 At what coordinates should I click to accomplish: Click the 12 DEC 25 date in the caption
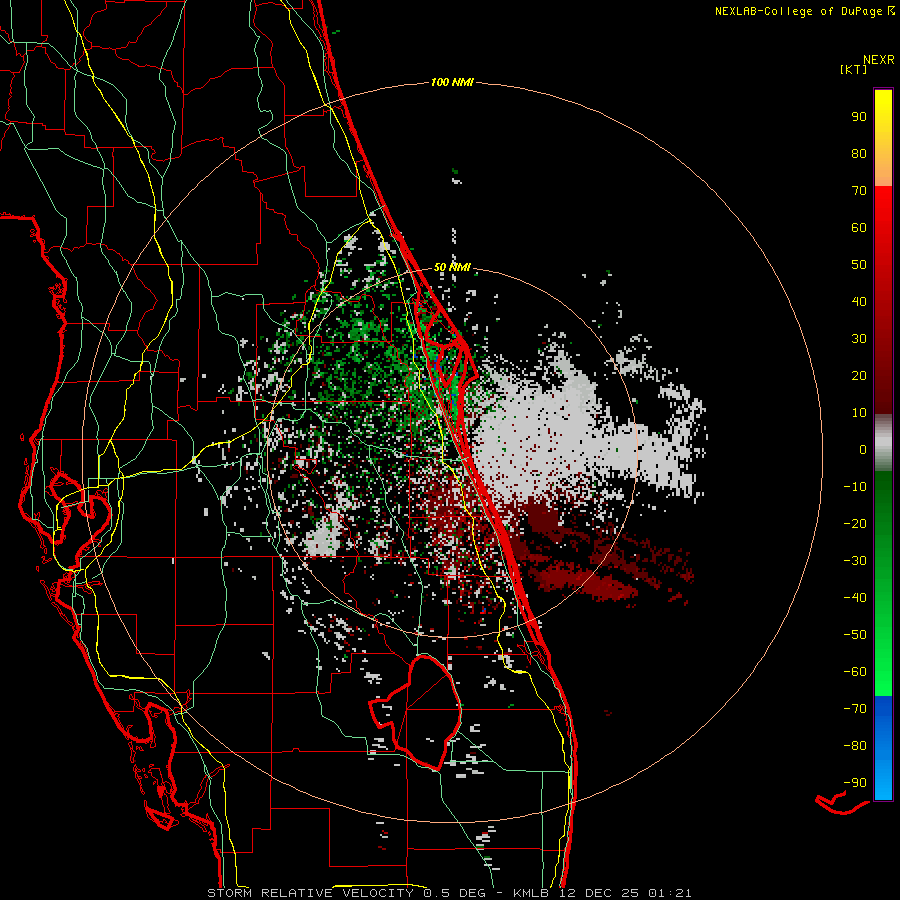[598, 893]
